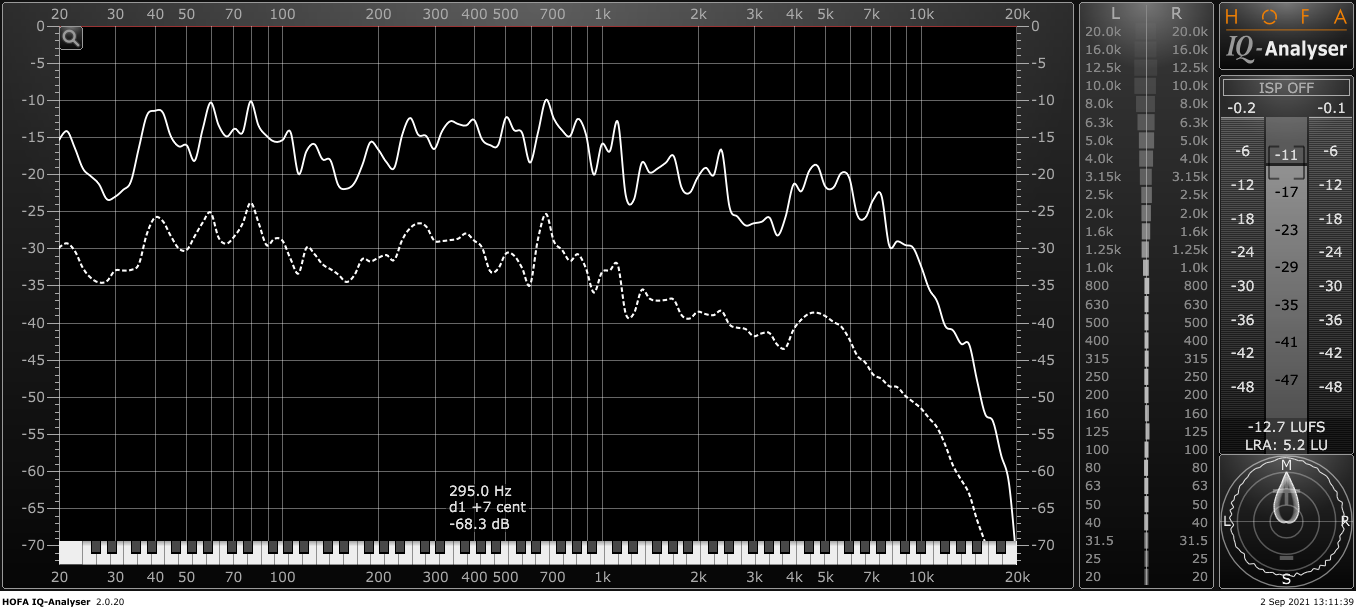Select the 12.5k band in the R column

pyautogui.click(x=1190, y=68)
